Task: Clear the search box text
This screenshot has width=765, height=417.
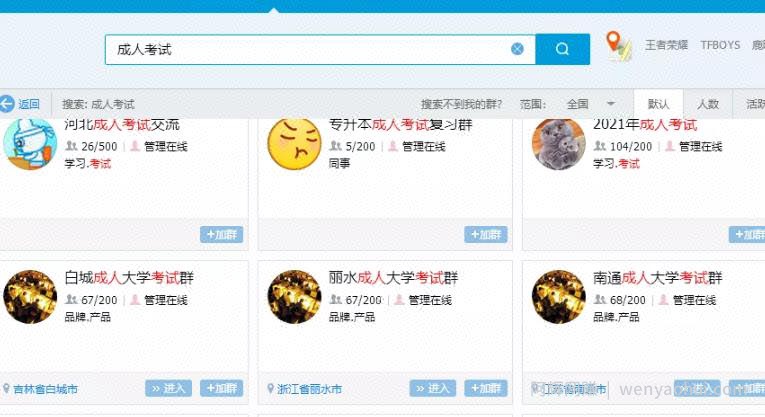Action: pyautogui.click(x=517, y=49)
